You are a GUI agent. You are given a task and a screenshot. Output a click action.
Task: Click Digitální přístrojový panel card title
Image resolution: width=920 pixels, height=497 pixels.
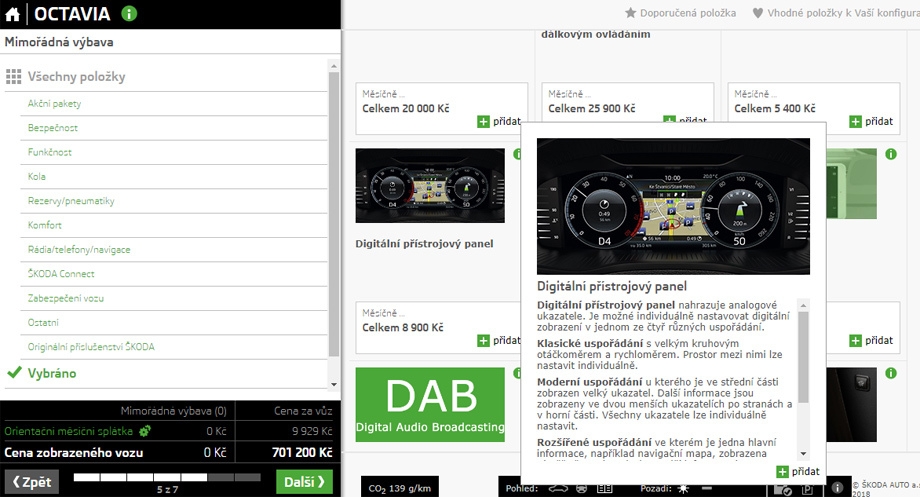click(424, 244)
